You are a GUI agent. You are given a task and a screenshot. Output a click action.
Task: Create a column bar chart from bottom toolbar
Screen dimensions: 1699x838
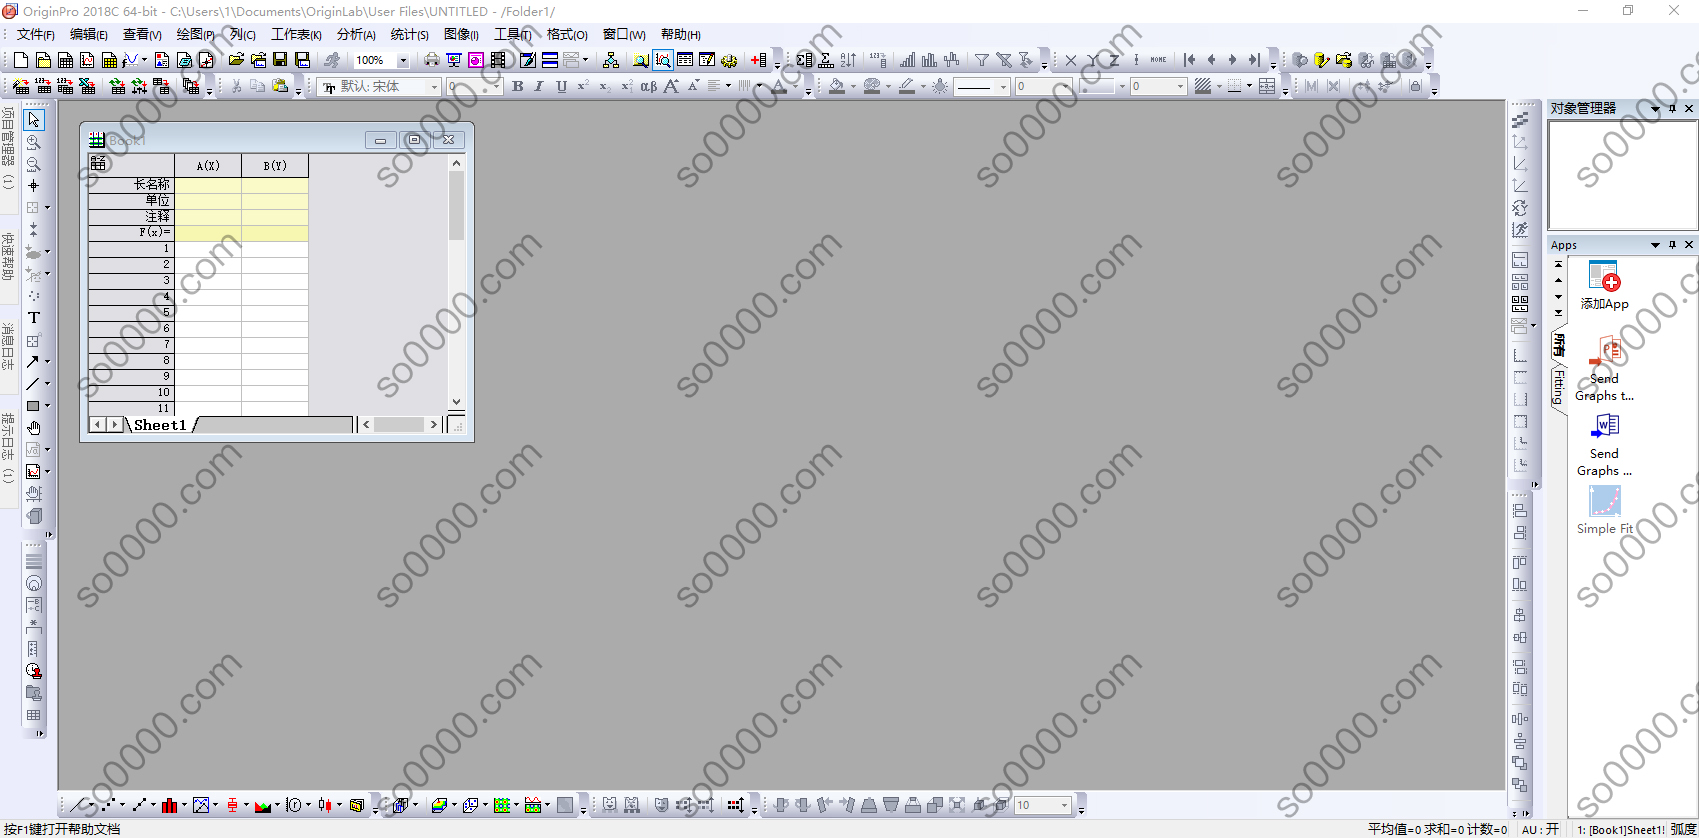(169, 805)
